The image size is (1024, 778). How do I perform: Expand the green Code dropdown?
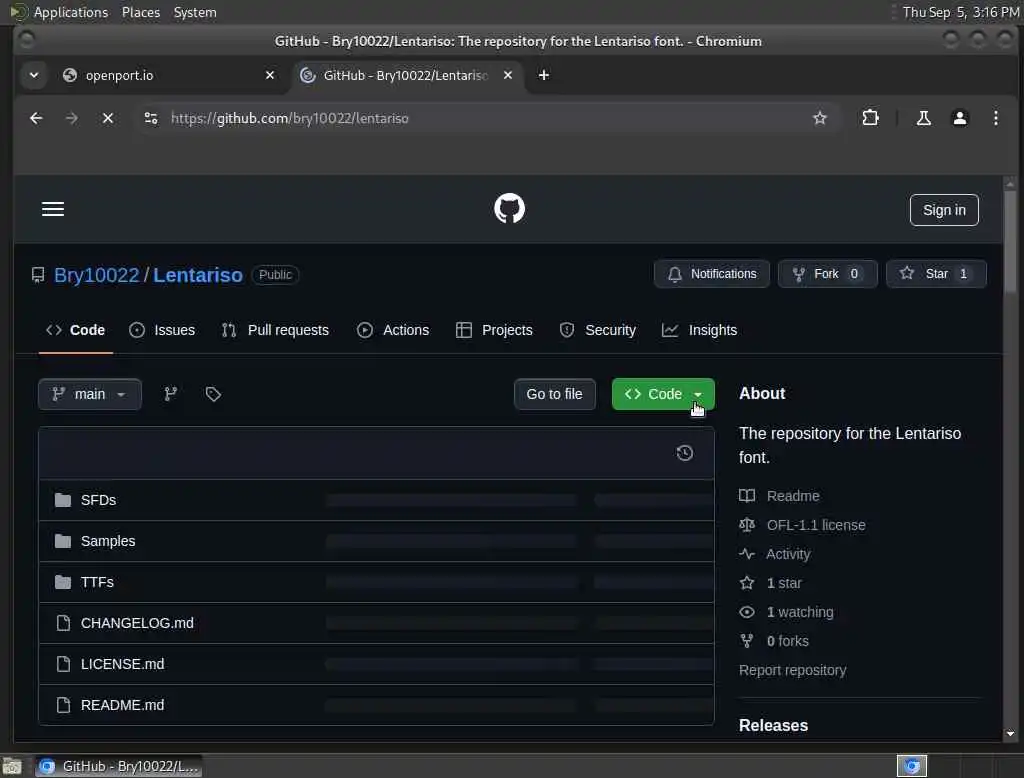click(x=663, y=394)
